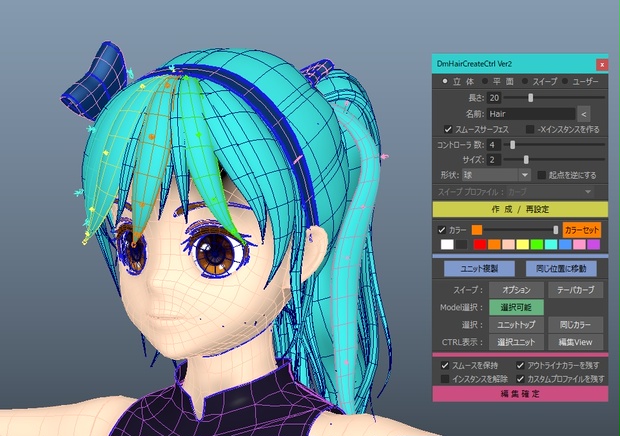Open the 形状 dropdown showing 球

tap(496, 175)
